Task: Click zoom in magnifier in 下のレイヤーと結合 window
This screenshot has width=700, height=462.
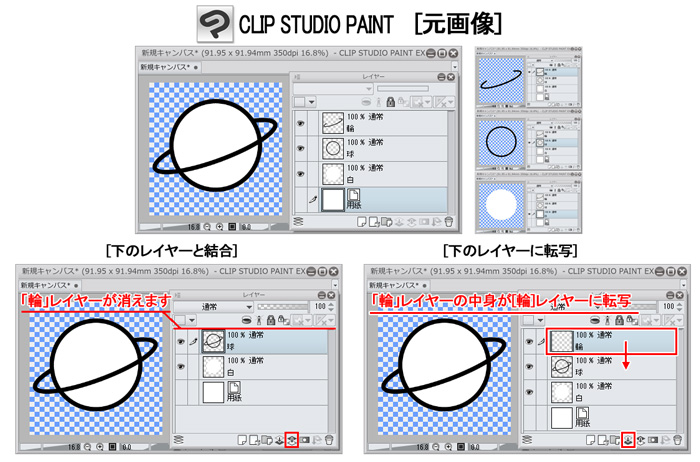Action: pos(100,447)
